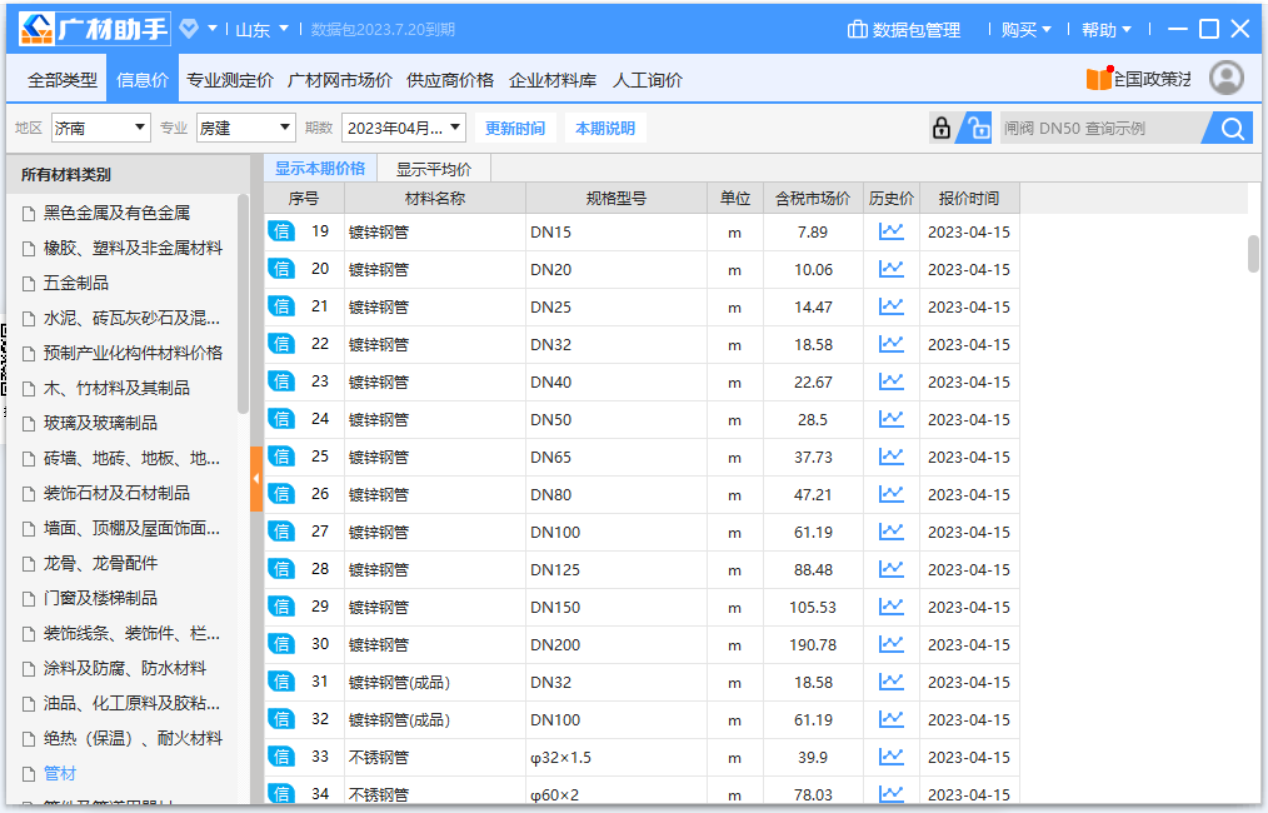Switch to 人工询价 tab
Viewport: 1268px width, 813px height.
[x=648, y=80]
